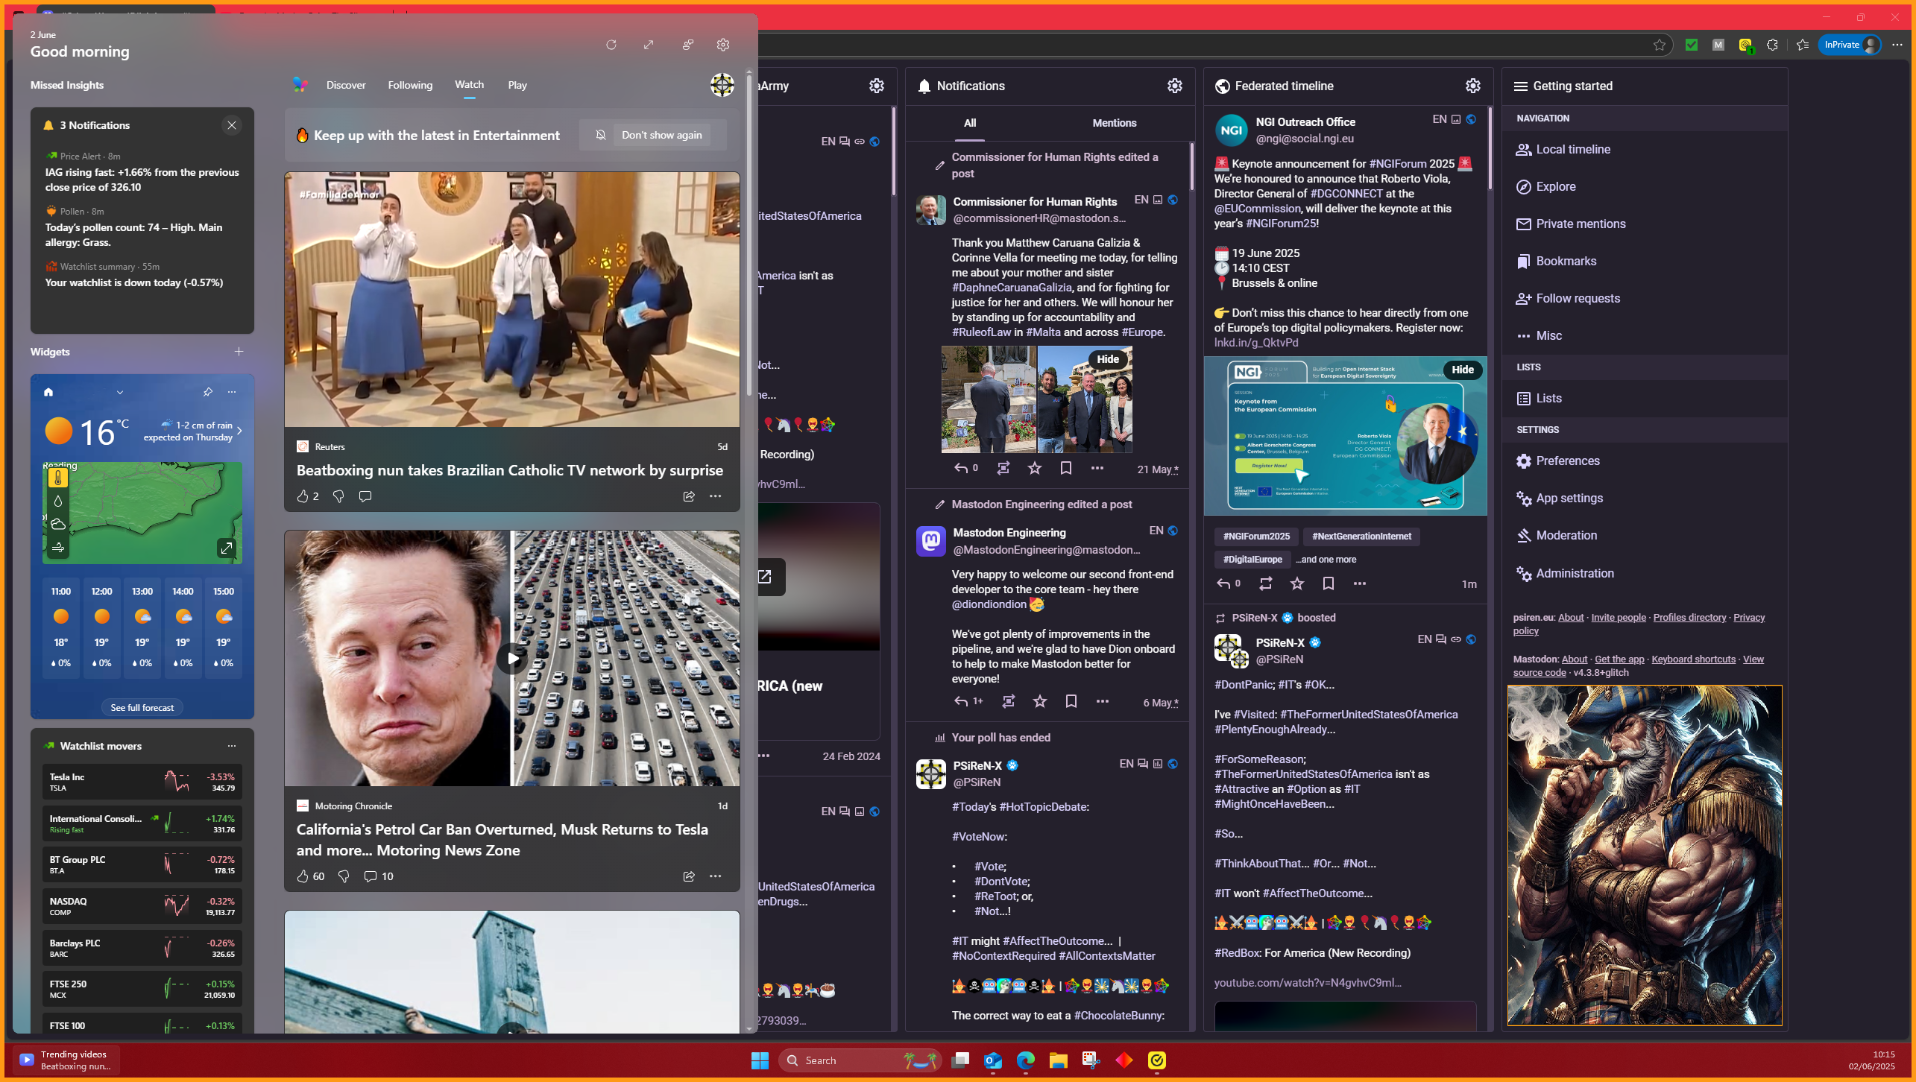Dislike the Beatboxing nun story
Screen dimensions: 1916x1082
[338, 496]
